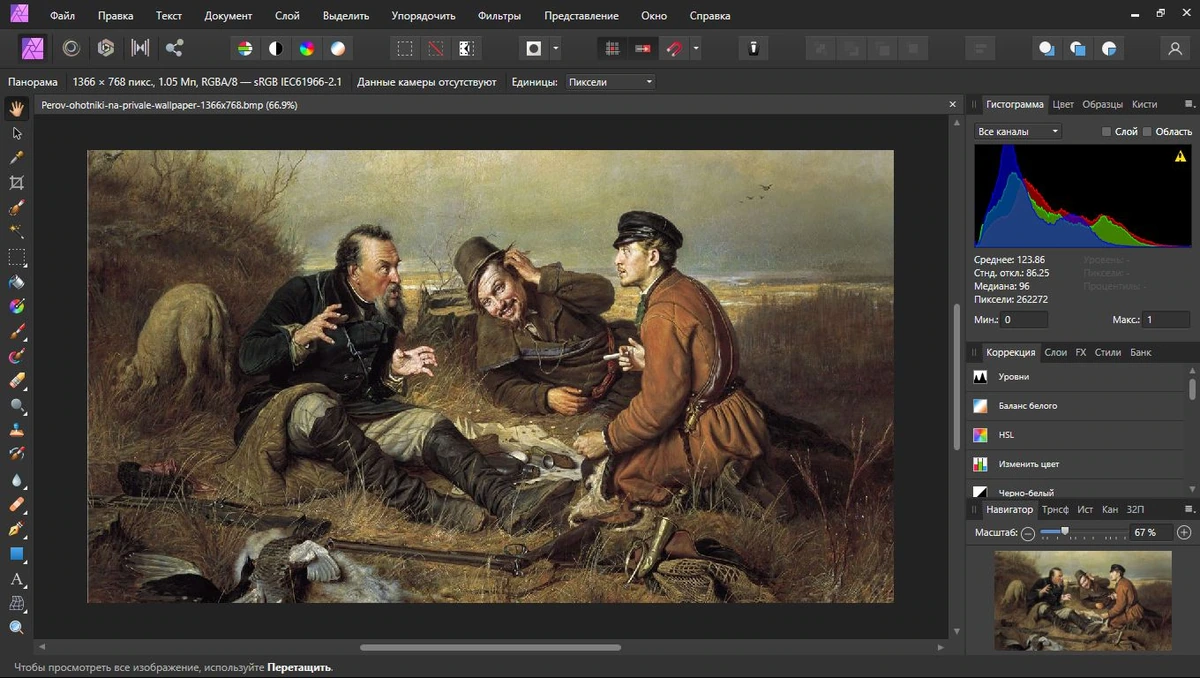Click the Invert Selection toolbar icon
Screen dimensions: 1200x678
click(466, 47)
